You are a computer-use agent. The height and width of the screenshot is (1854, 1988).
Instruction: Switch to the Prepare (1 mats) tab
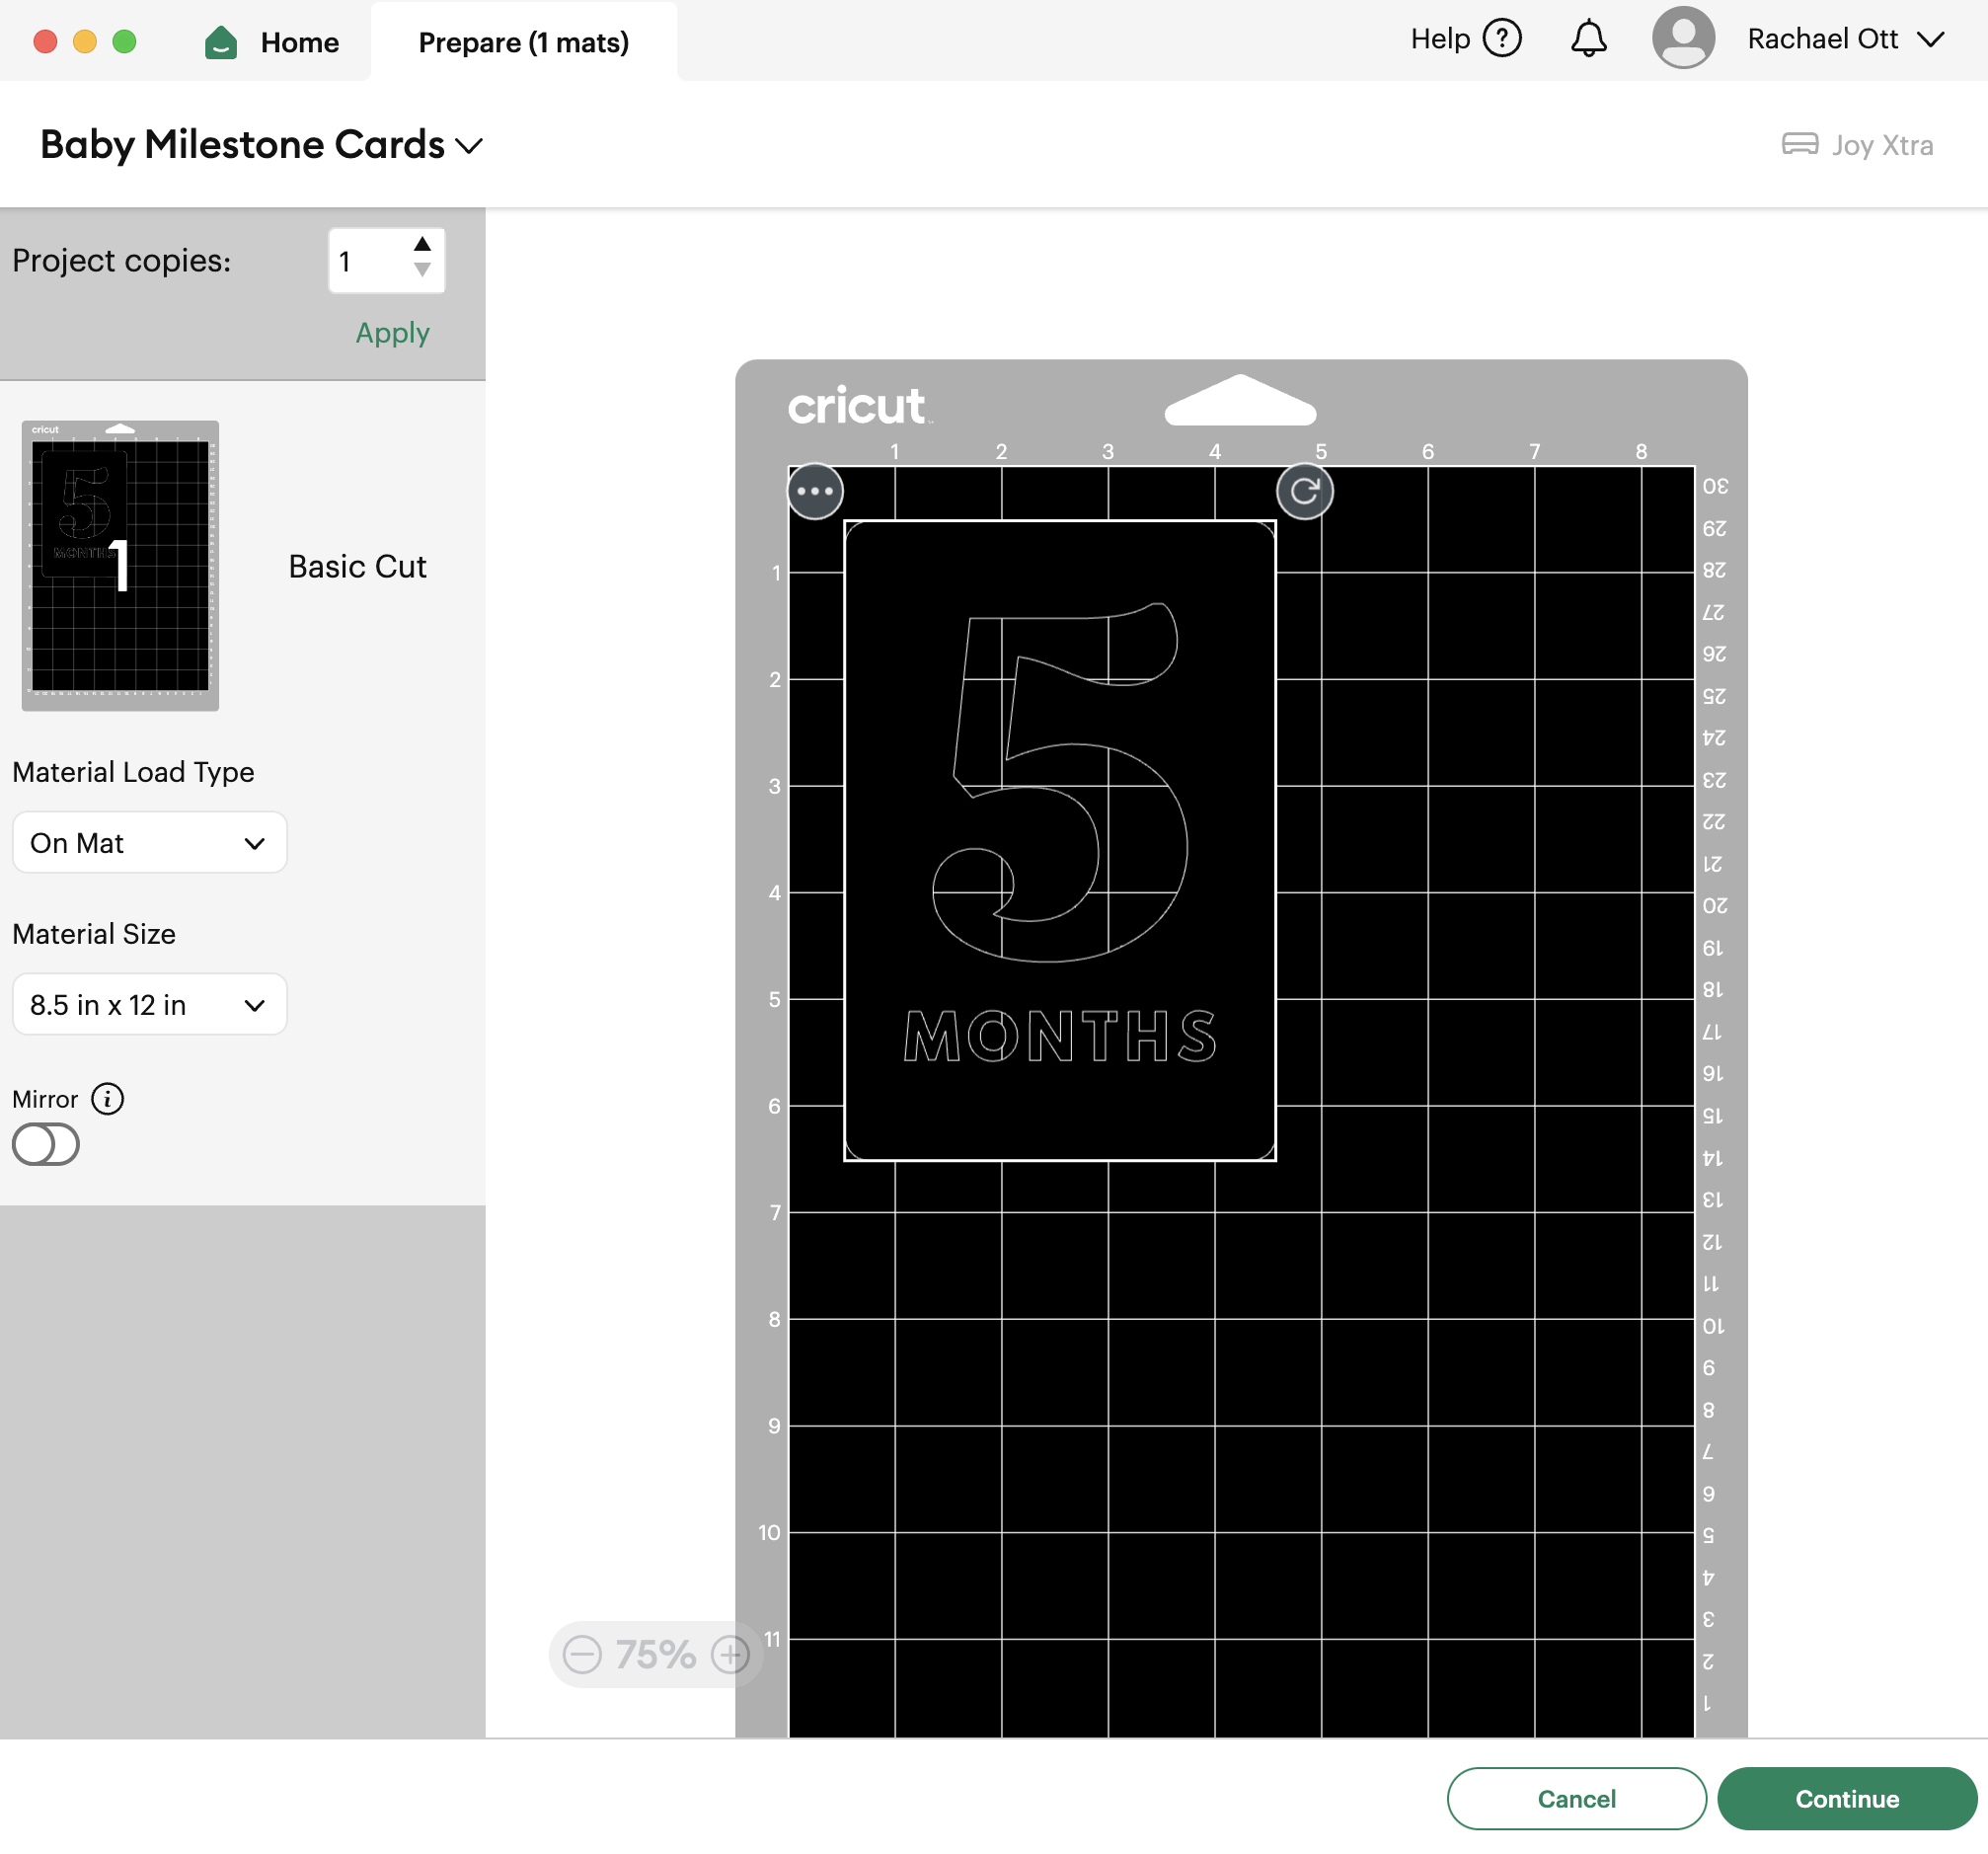click(523, 42)
